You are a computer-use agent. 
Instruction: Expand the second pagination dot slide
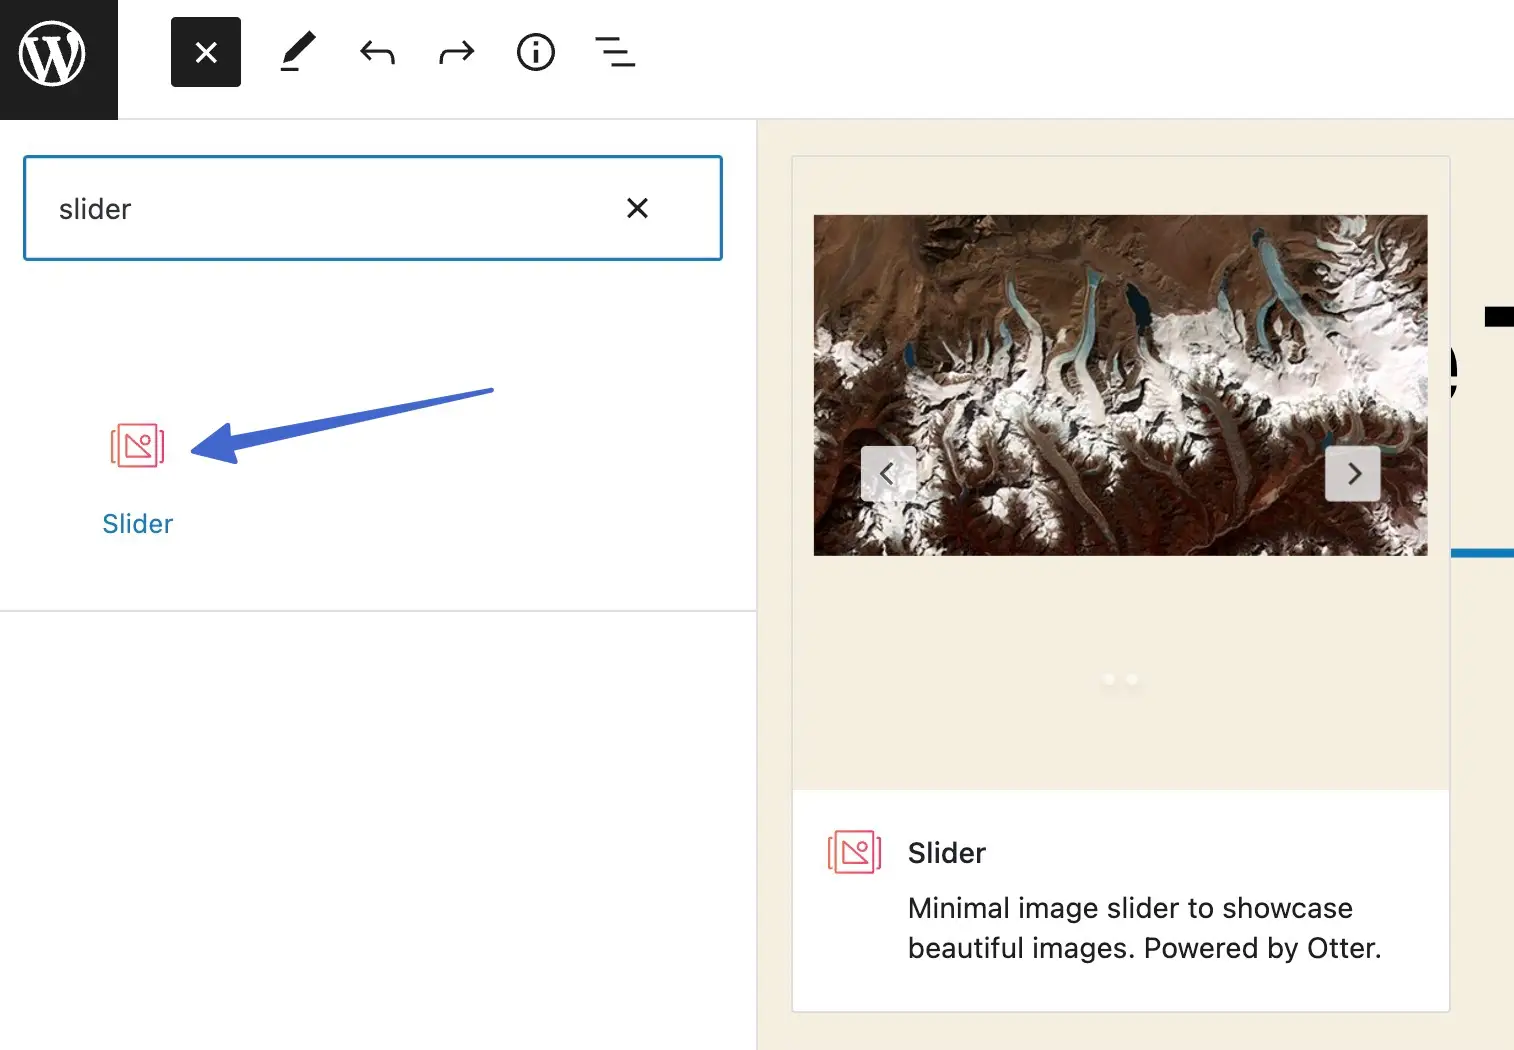pos(1133,680)
